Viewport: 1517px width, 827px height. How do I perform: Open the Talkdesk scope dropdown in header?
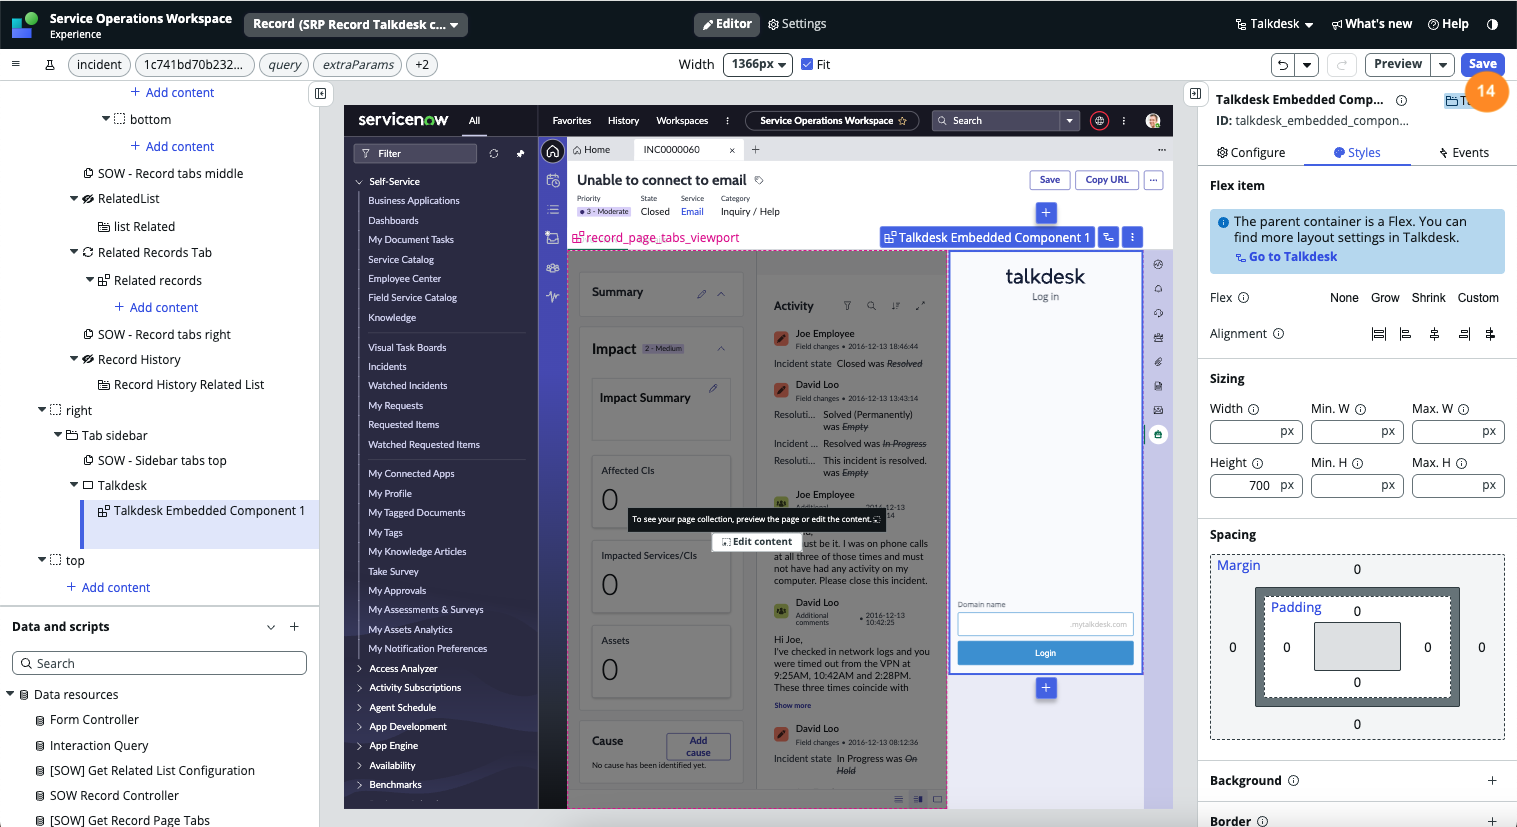(x=1274, y=24)
